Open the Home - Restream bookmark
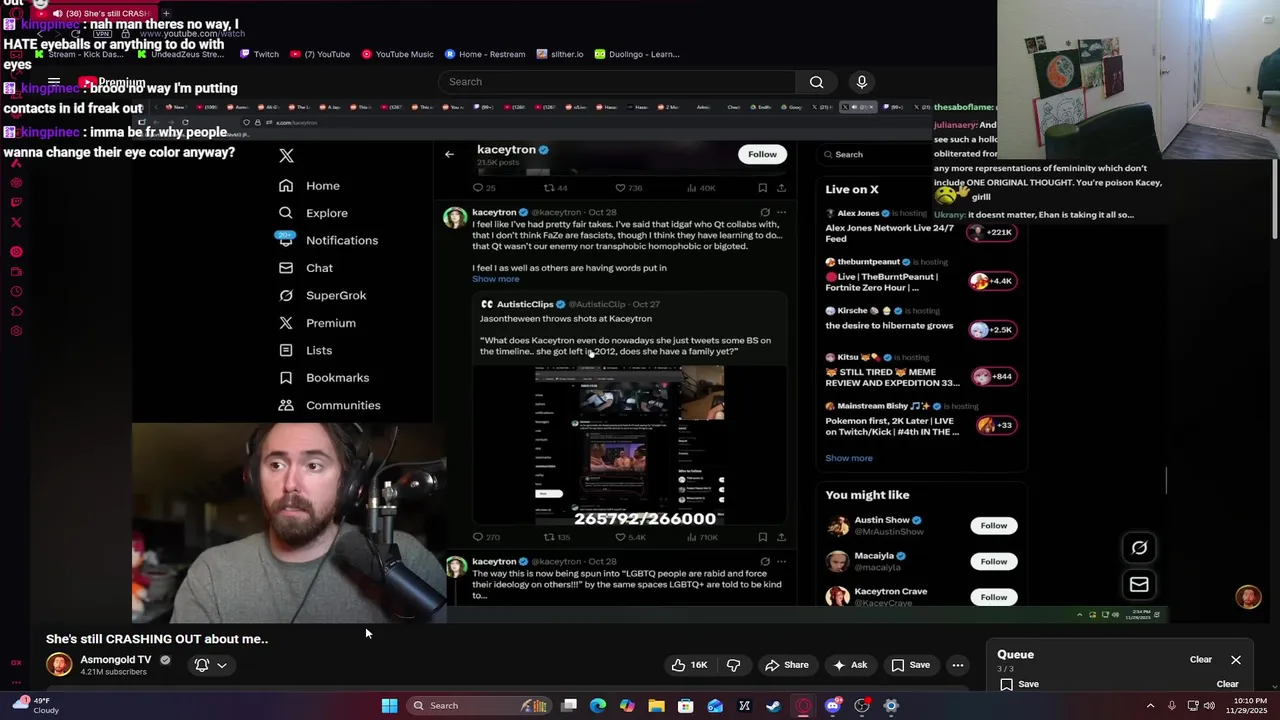Image resolution: width=1280 pixels, height=720 pixels. click(x=484, y=54)
